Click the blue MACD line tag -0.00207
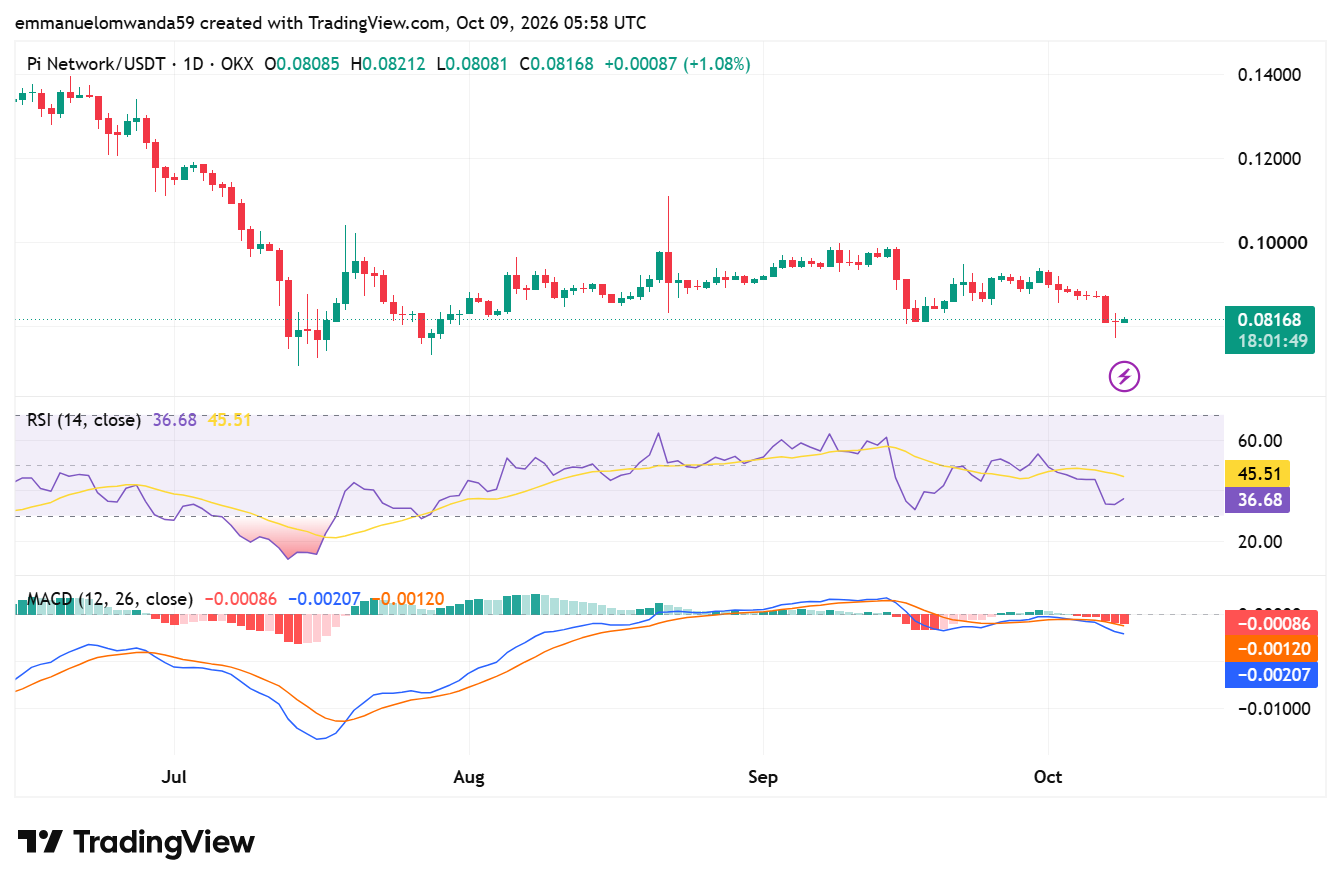 [1272, 675]
